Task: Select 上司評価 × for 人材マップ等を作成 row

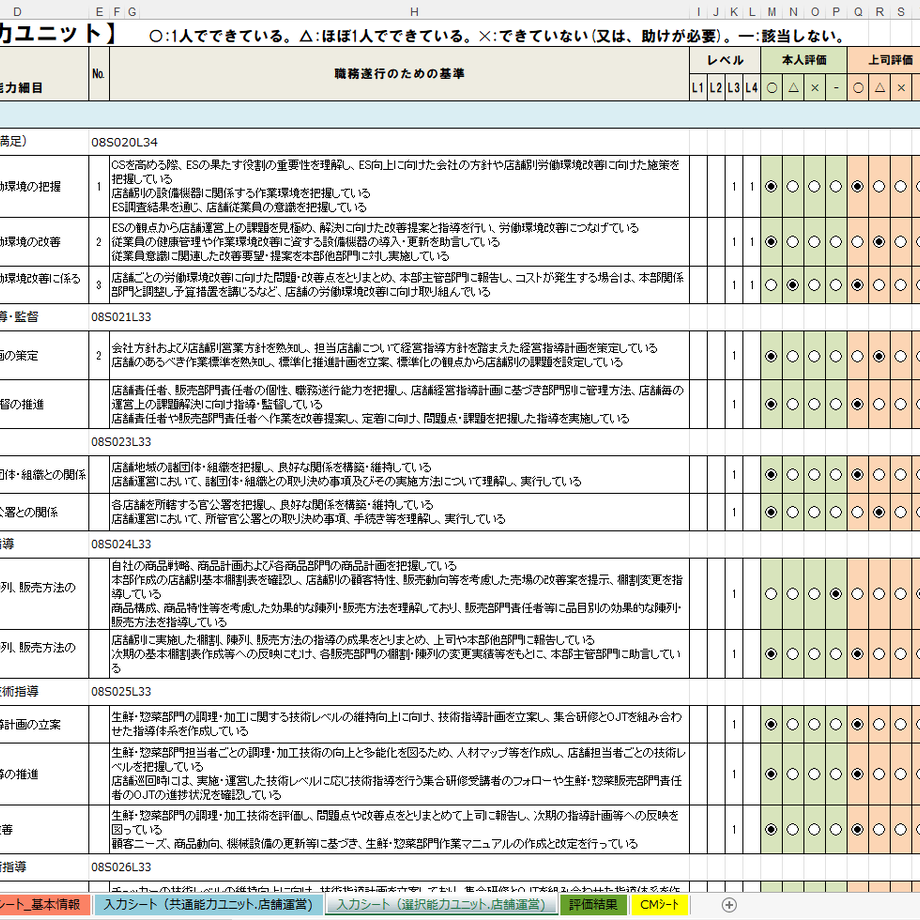Action: 901,774
